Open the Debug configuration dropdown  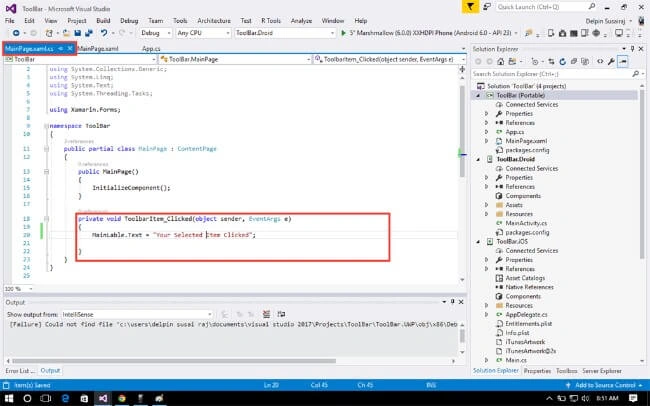click(156, 33)
